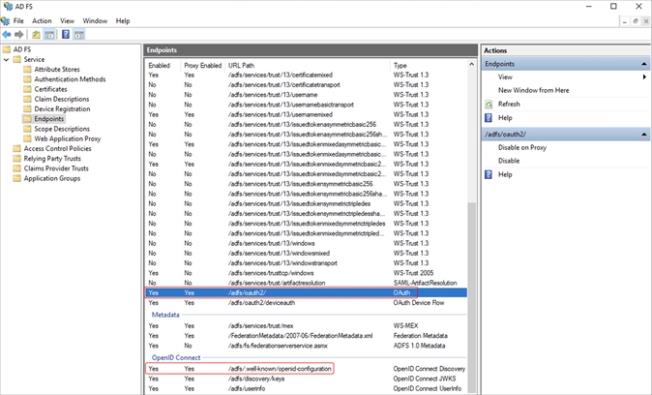Sort by Type column header
The width and height of the screenshot is (652, 395).
[400, 65]
